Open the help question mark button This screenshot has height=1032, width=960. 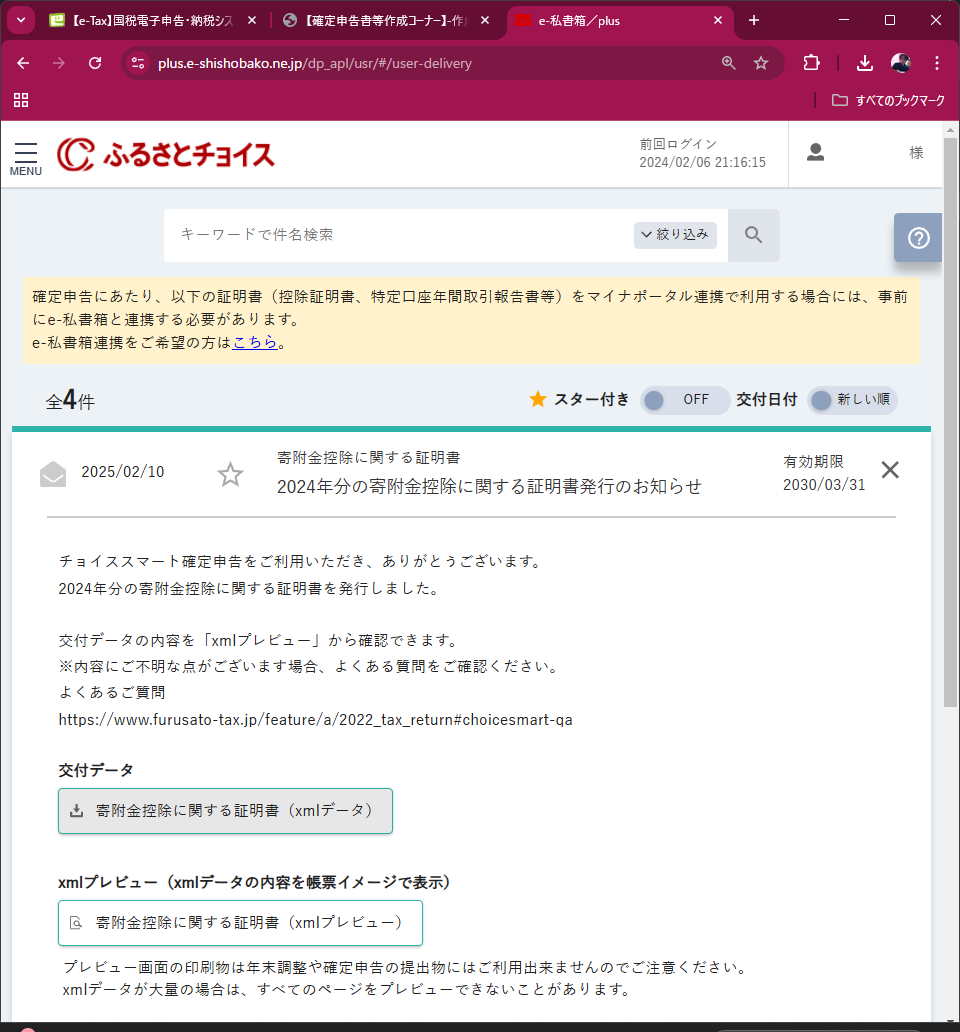tap(918, 238)
